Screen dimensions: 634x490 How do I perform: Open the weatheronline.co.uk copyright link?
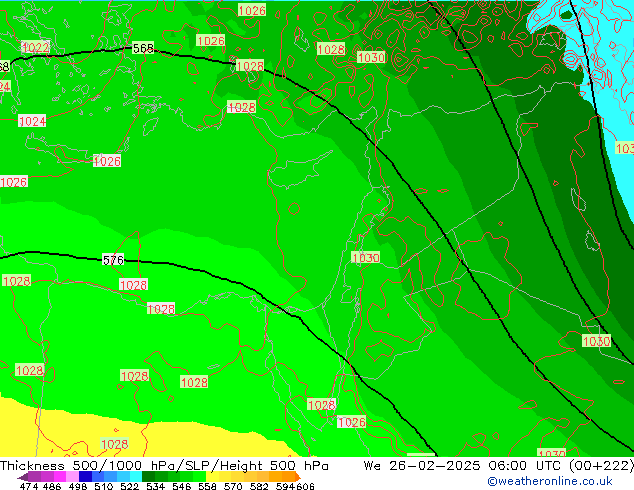coord(550,481)
